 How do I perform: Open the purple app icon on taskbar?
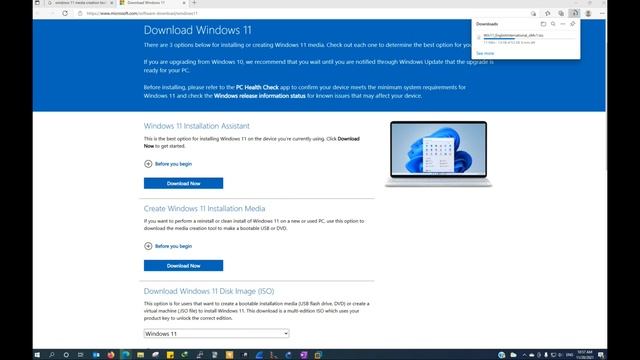tap(303, 355)
